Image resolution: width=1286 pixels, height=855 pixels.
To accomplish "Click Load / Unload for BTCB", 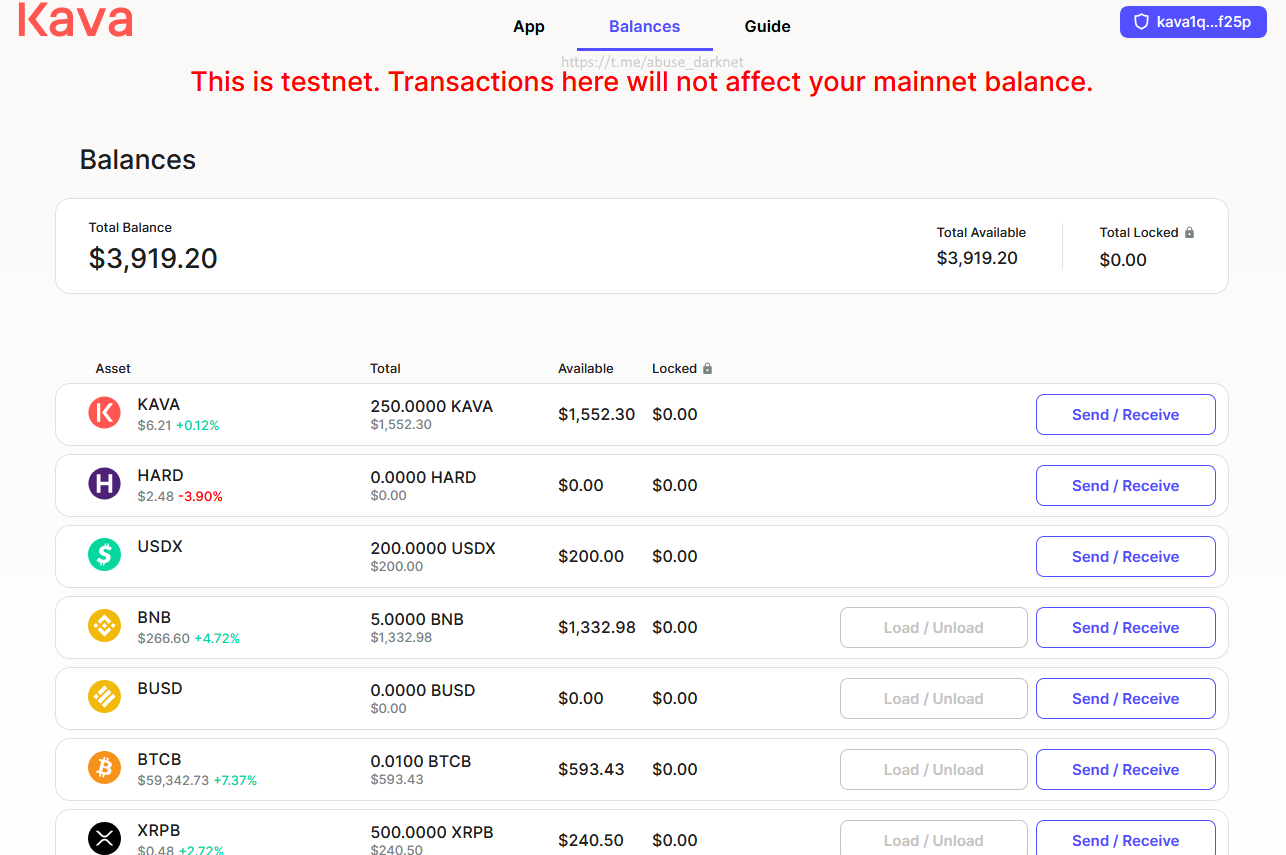I will click(x=933, y=770).
